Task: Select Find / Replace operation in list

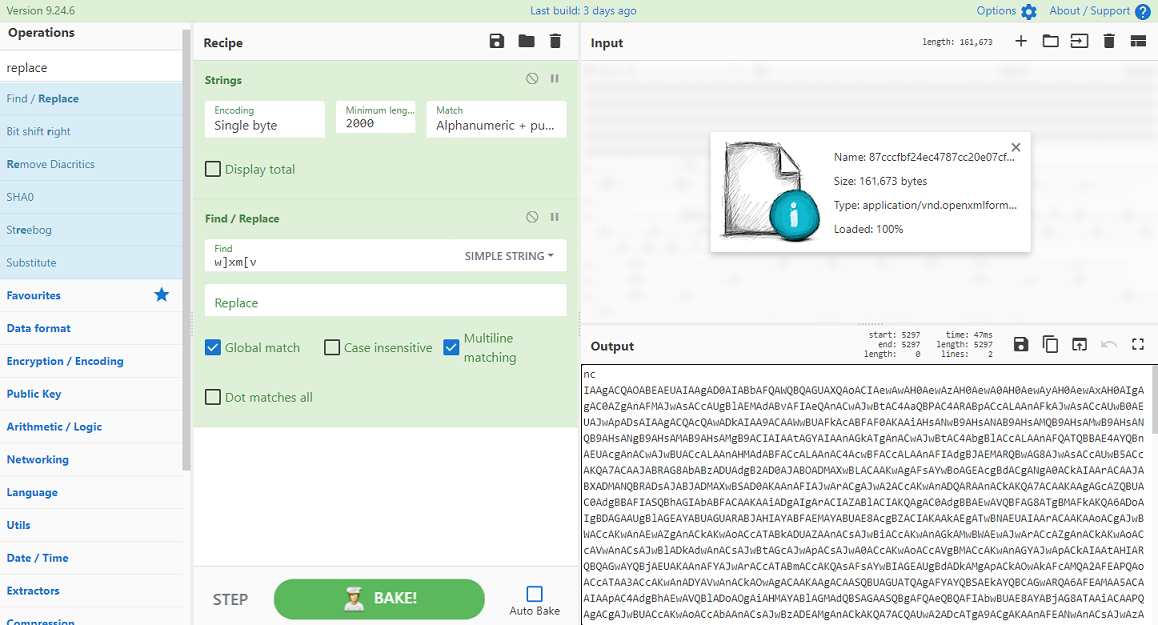Action: (x=91, y=98)
